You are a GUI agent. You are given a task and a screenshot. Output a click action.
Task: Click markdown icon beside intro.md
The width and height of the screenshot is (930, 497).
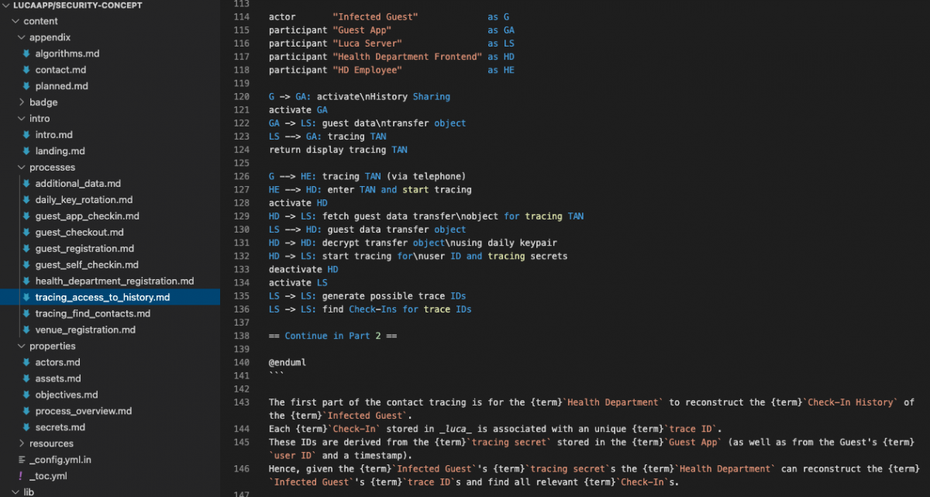click(26, 135)
